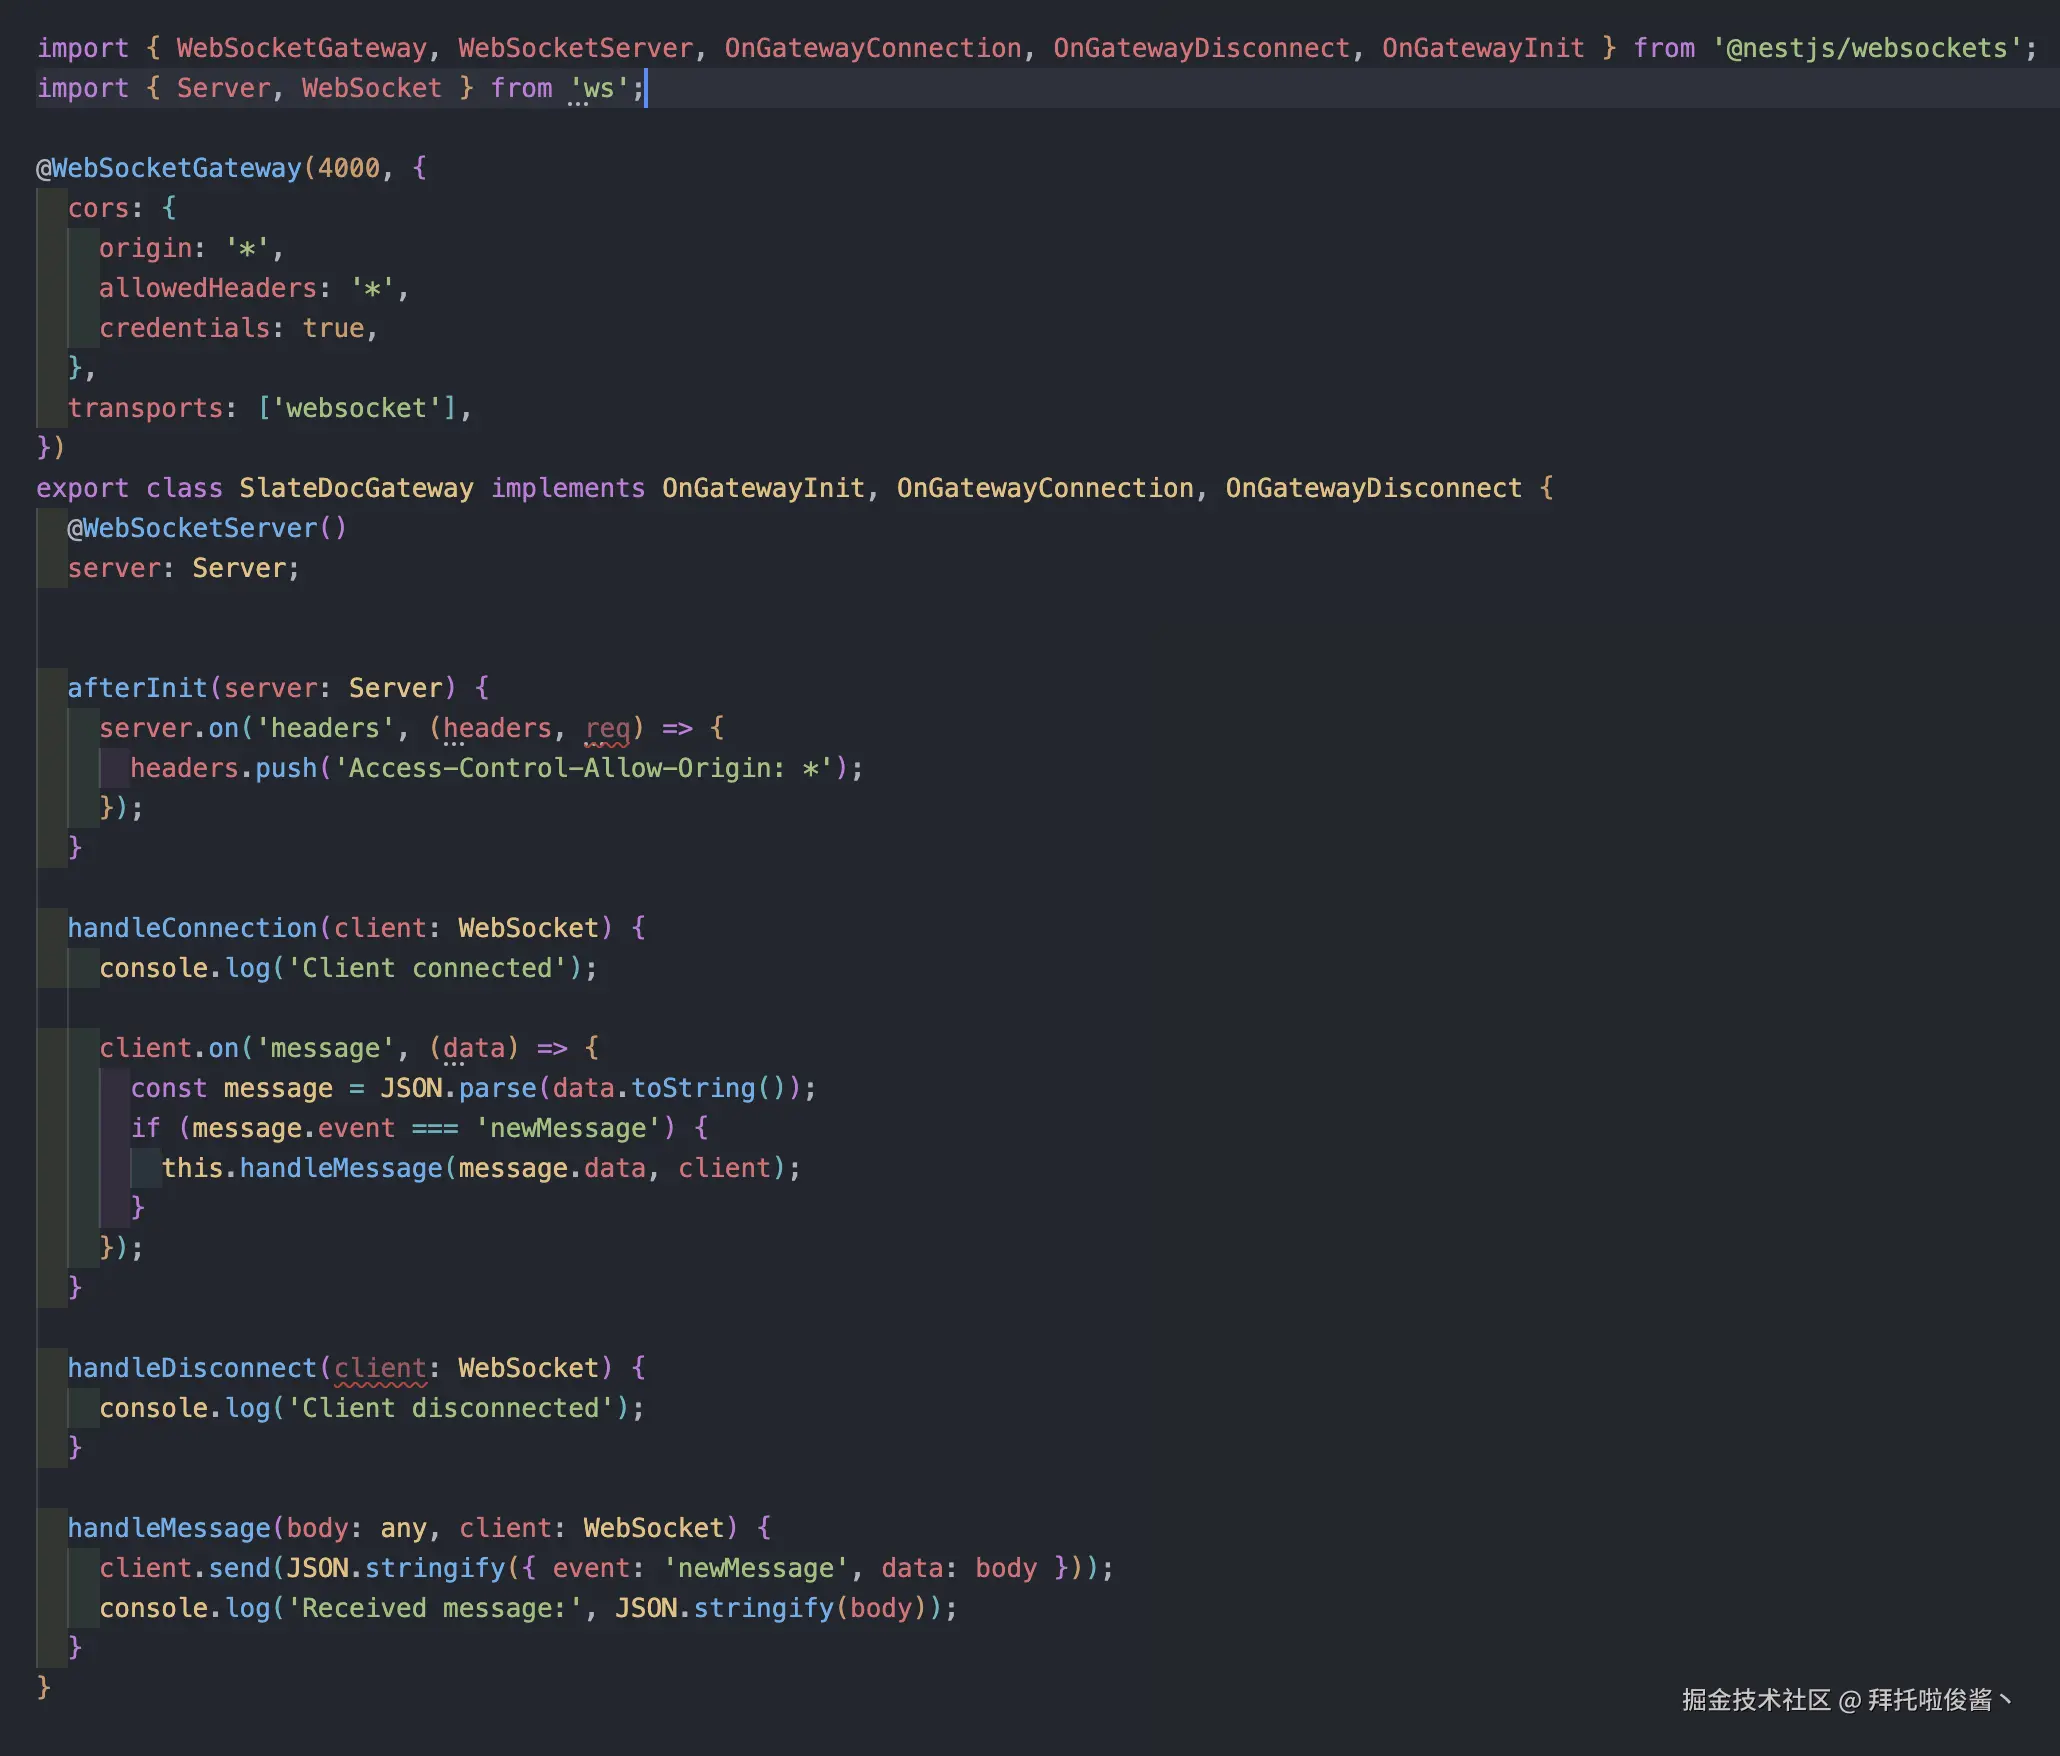Click the '@nestjs/websockets' import string
The height and width of the screenshot is (1756, 2060).
[1866, 48]
